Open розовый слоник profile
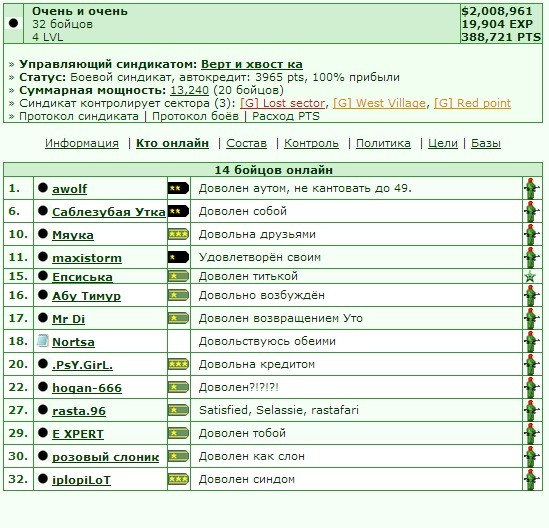The image size is (549, 528). (105, 458)
